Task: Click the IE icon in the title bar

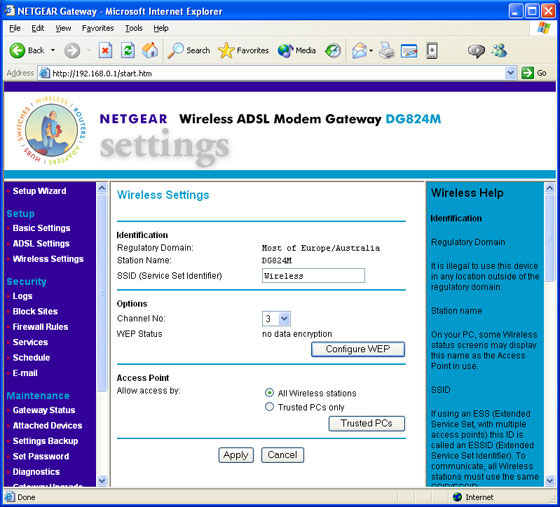Action: tap(9, 11)
